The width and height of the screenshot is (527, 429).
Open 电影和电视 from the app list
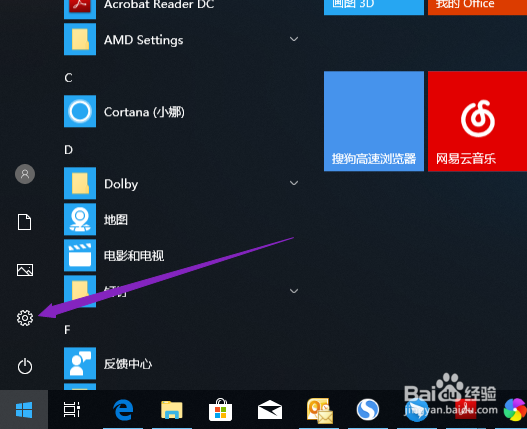click(134, 256)
